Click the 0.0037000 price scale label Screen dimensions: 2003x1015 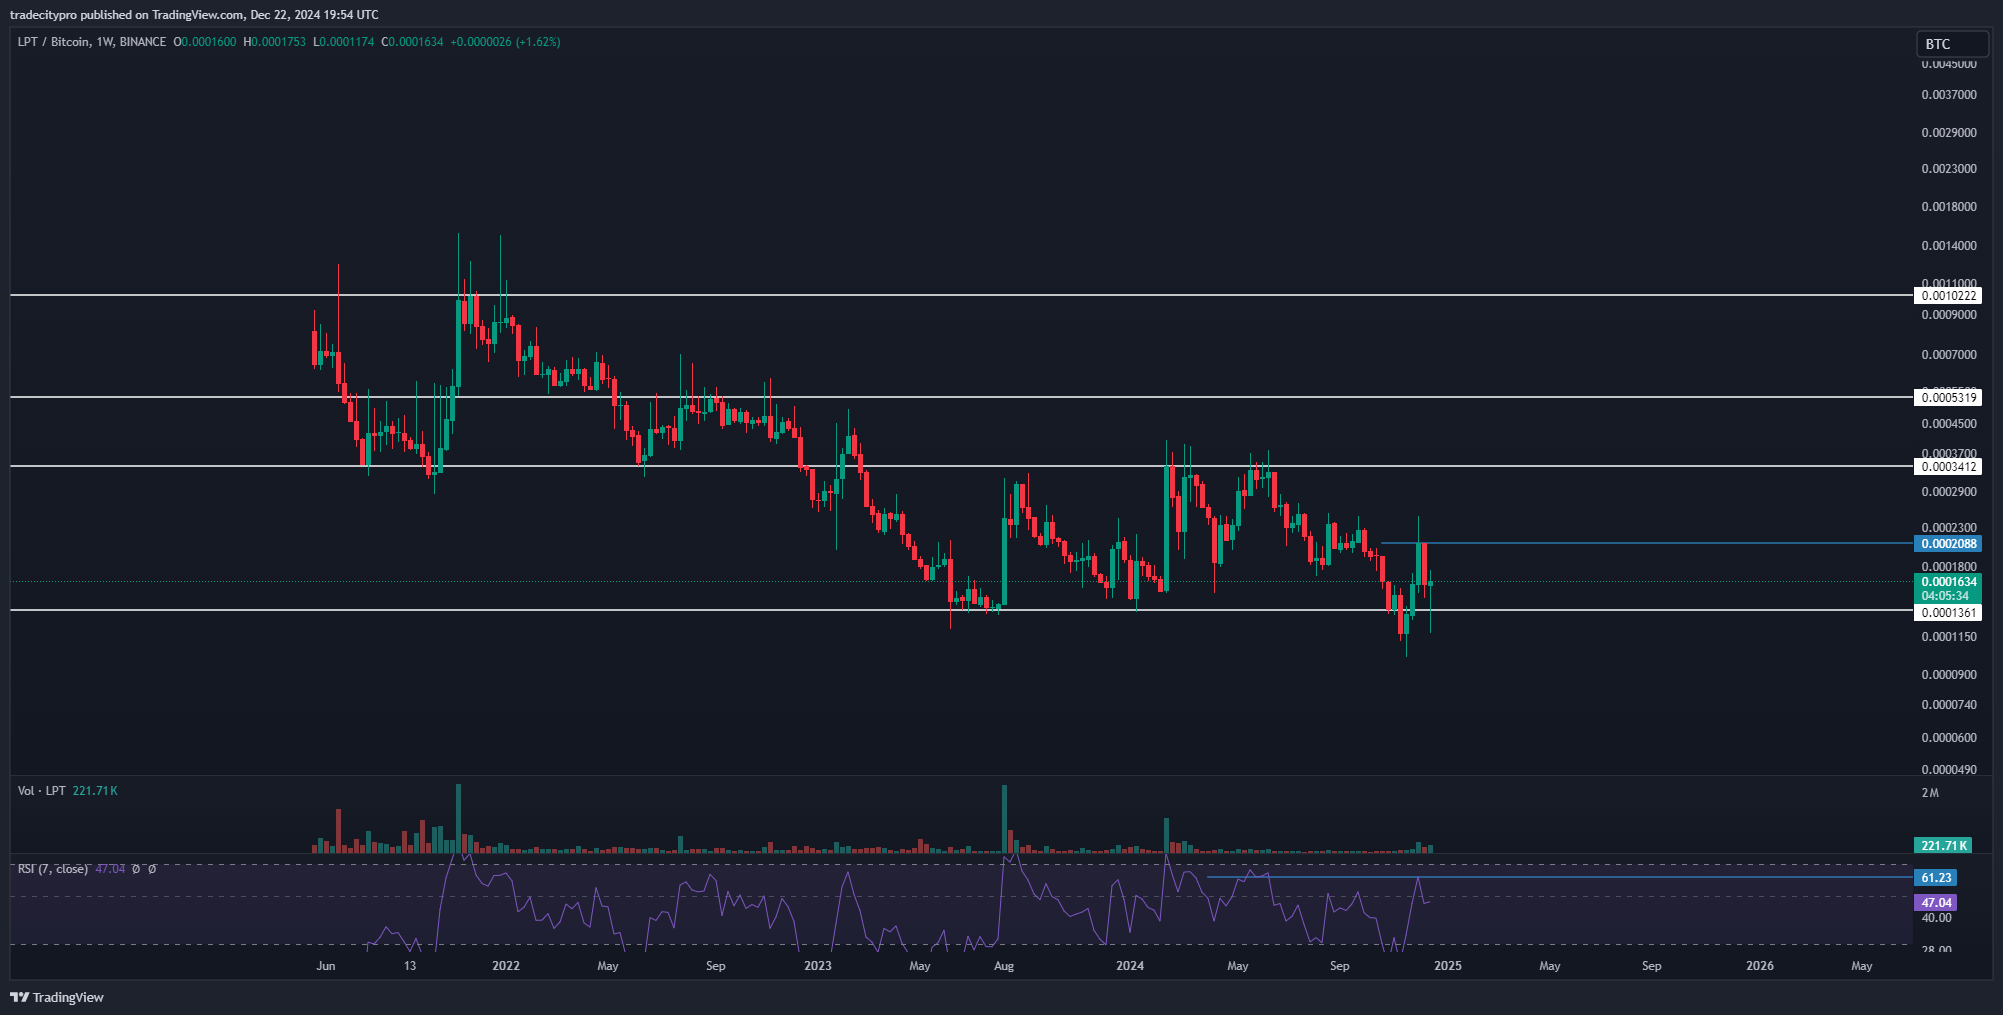(x=1949, y=95)
